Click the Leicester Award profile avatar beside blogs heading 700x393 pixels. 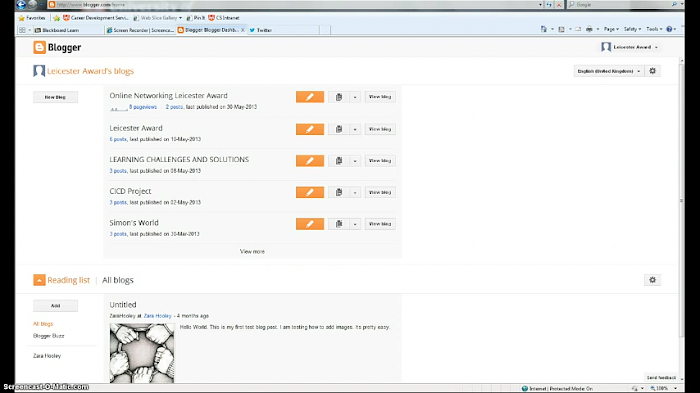pyautogui.click(x=39, y=71)
